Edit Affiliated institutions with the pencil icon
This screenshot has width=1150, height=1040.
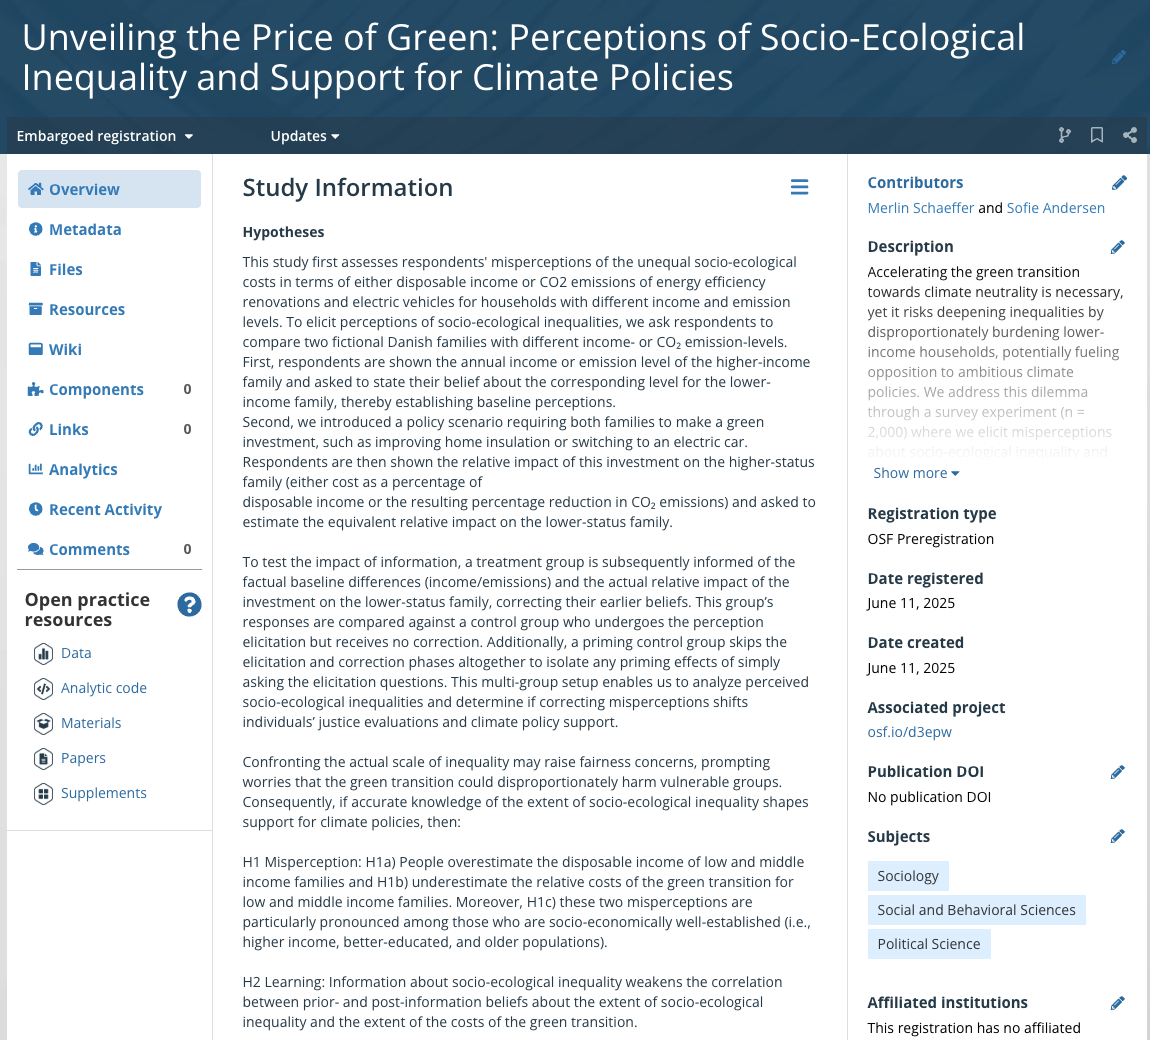[x=1118, y=1003]
